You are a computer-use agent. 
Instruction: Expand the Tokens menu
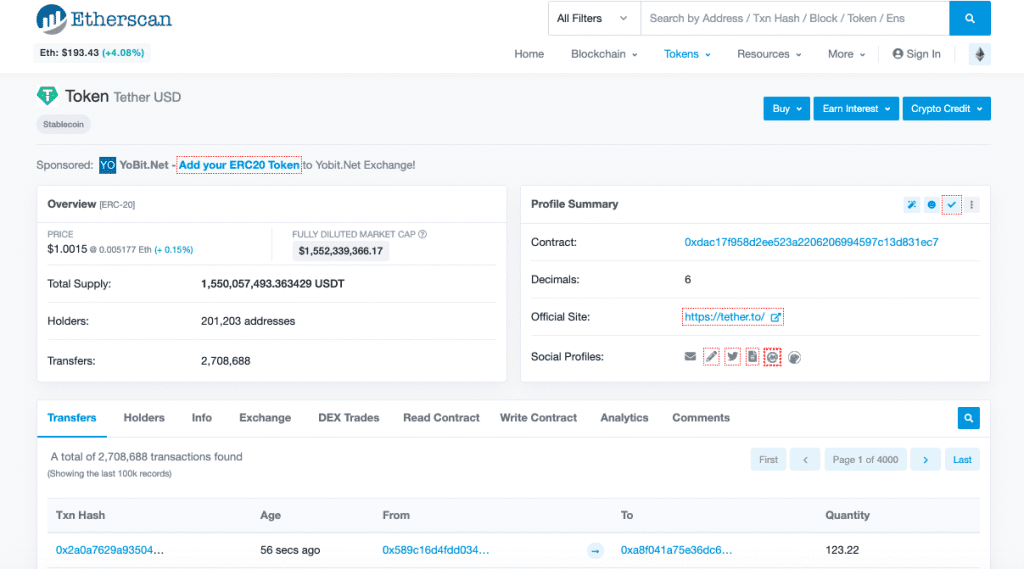point(687,54)
